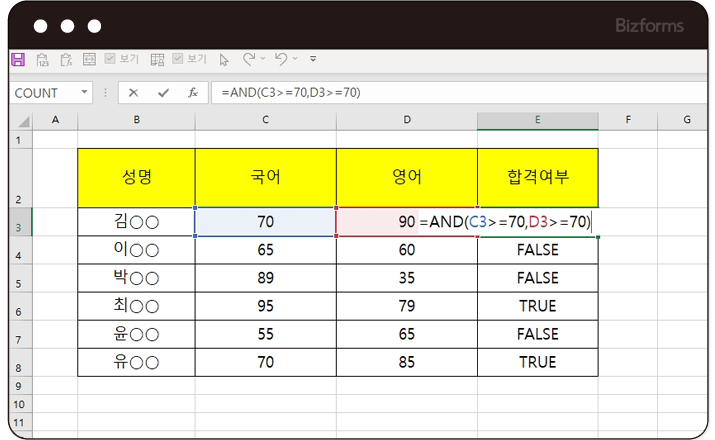The height and width of the screenshot is (440, 715).
Task: Toggle the first 보기 checkbox
Action: tap(111, 60)
